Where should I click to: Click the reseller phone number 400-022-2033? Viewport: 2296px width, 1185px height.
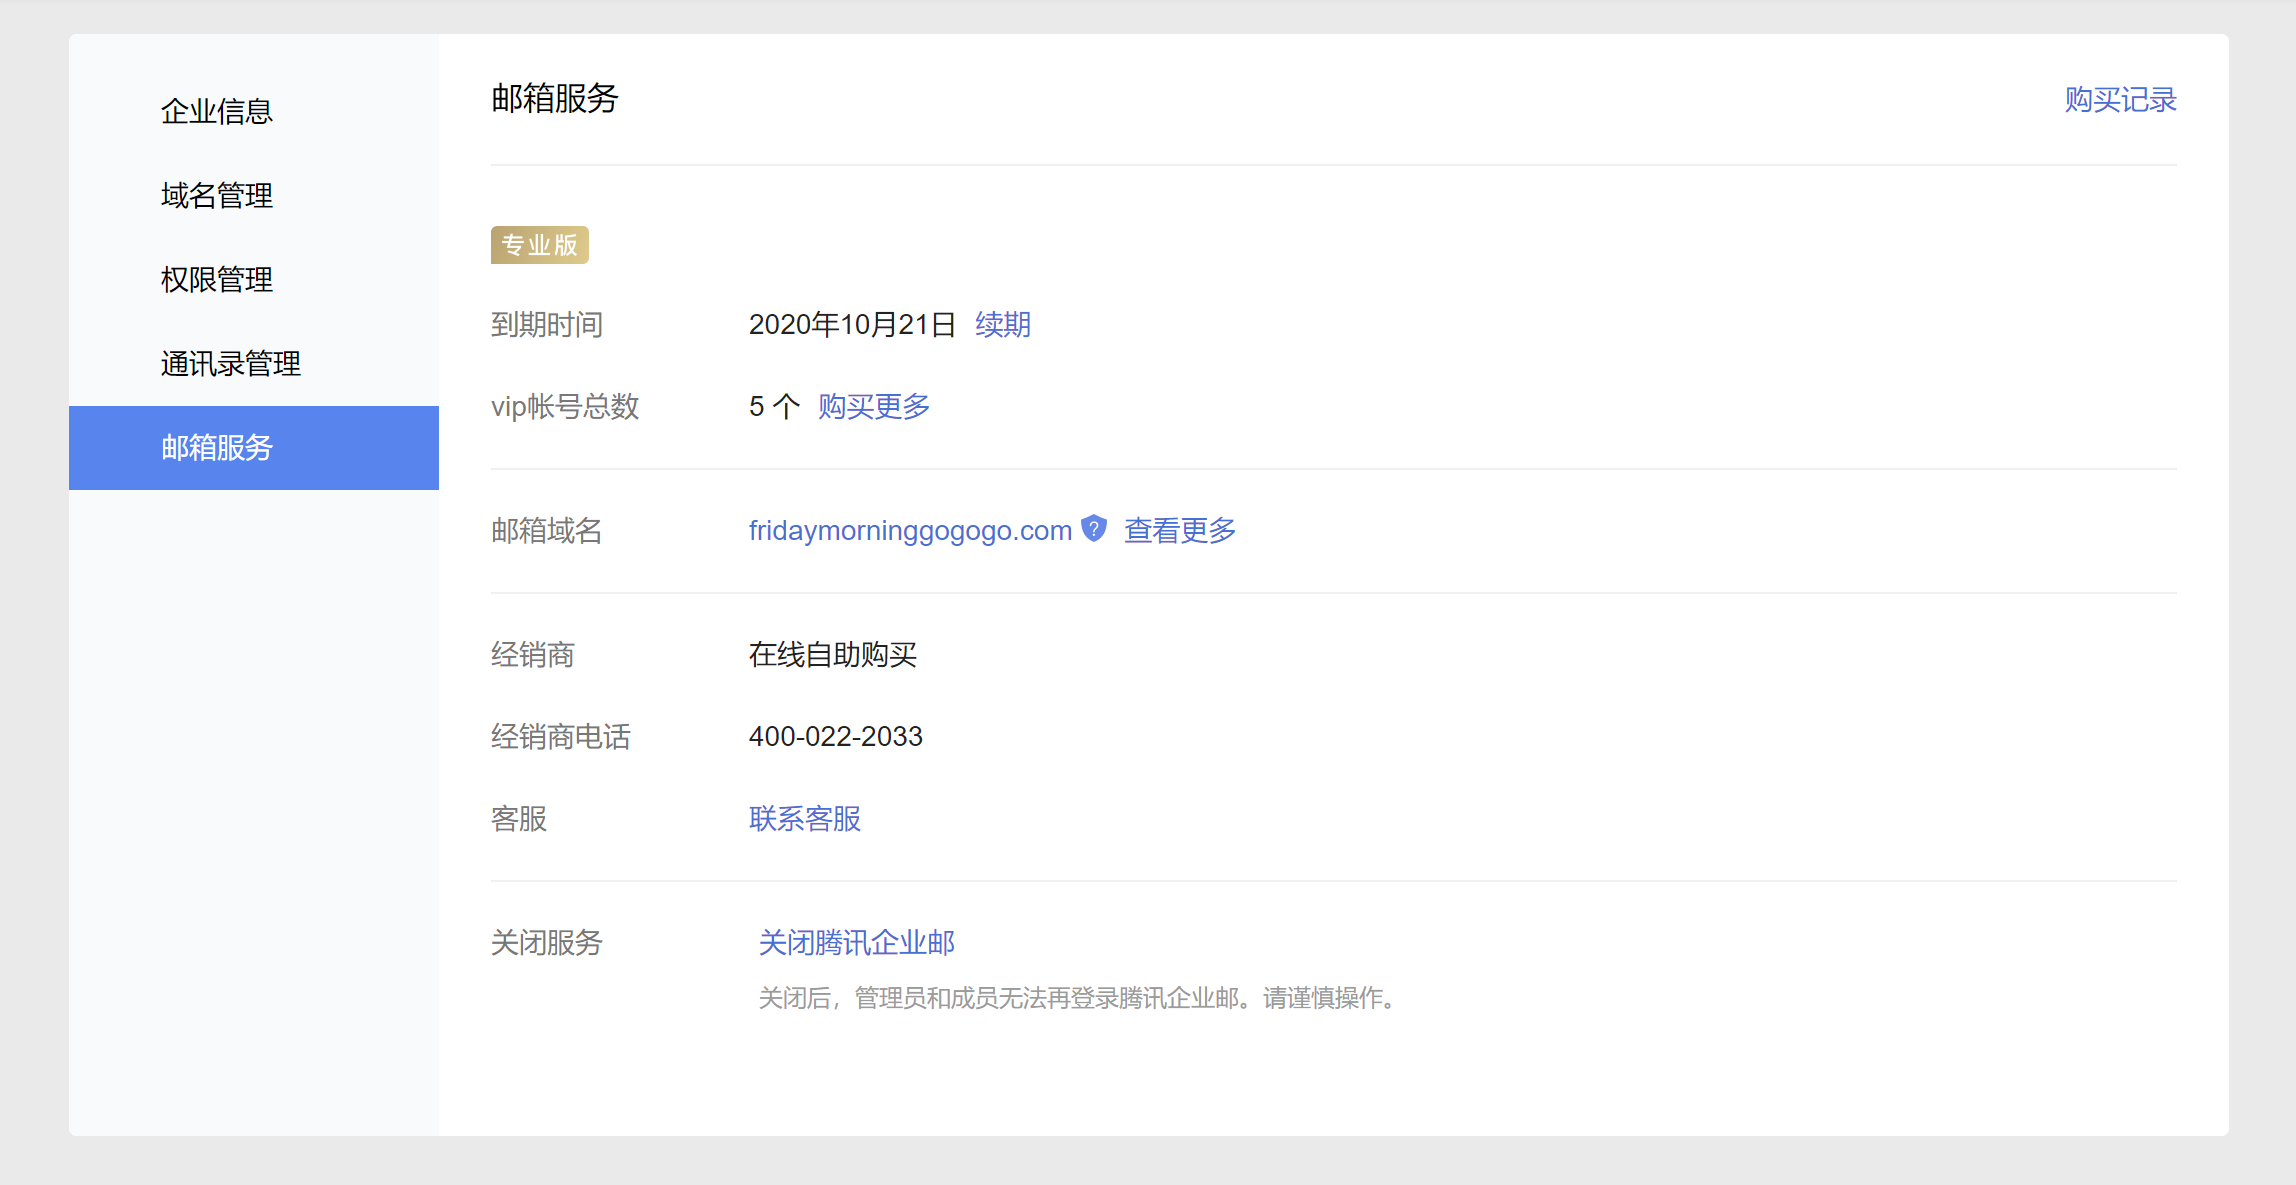(836, 736)
